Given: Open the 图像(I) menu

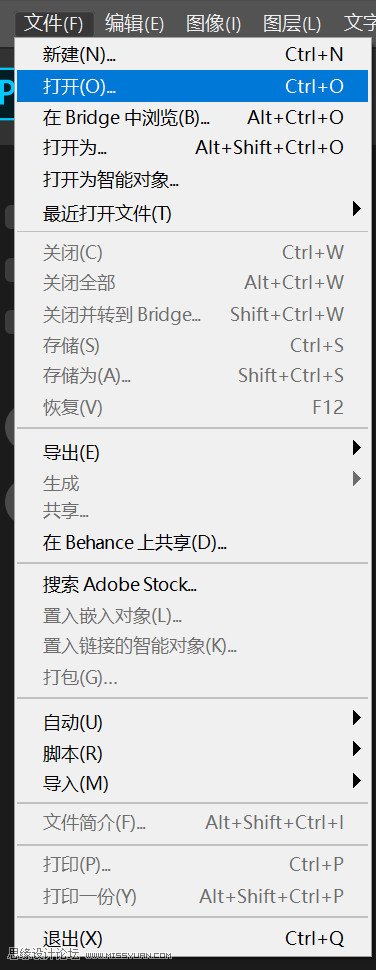Looking at the screenshot, I should tap(213, 24).
